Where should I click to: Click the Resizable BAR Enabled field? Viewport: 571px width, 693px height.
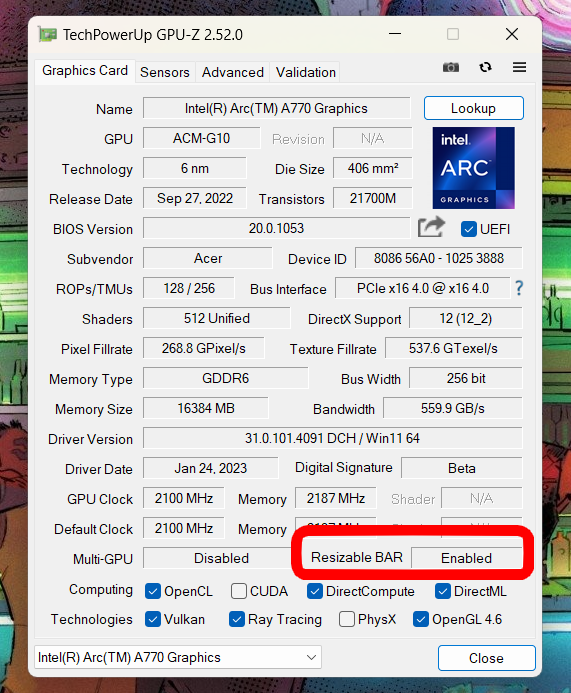[467, 559]
